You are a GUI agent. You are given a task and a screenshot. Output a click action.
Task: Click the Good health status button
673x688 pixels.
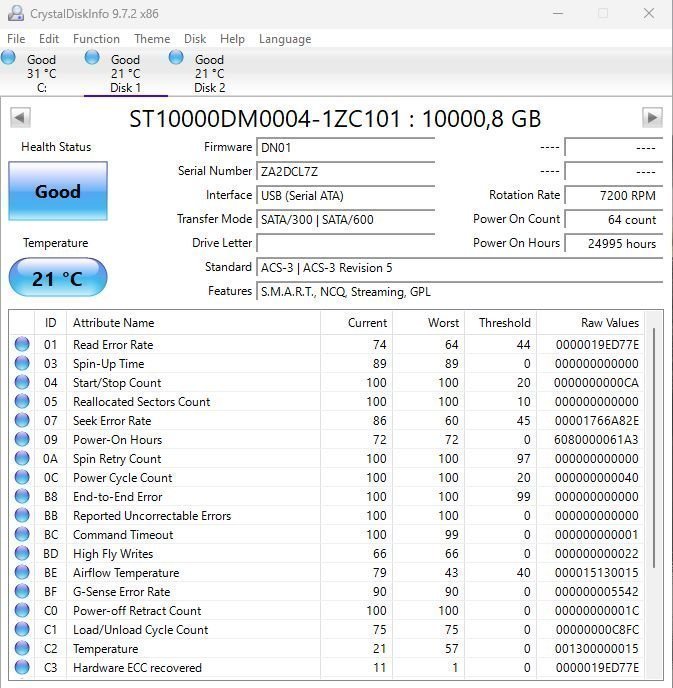coord(57,192)
